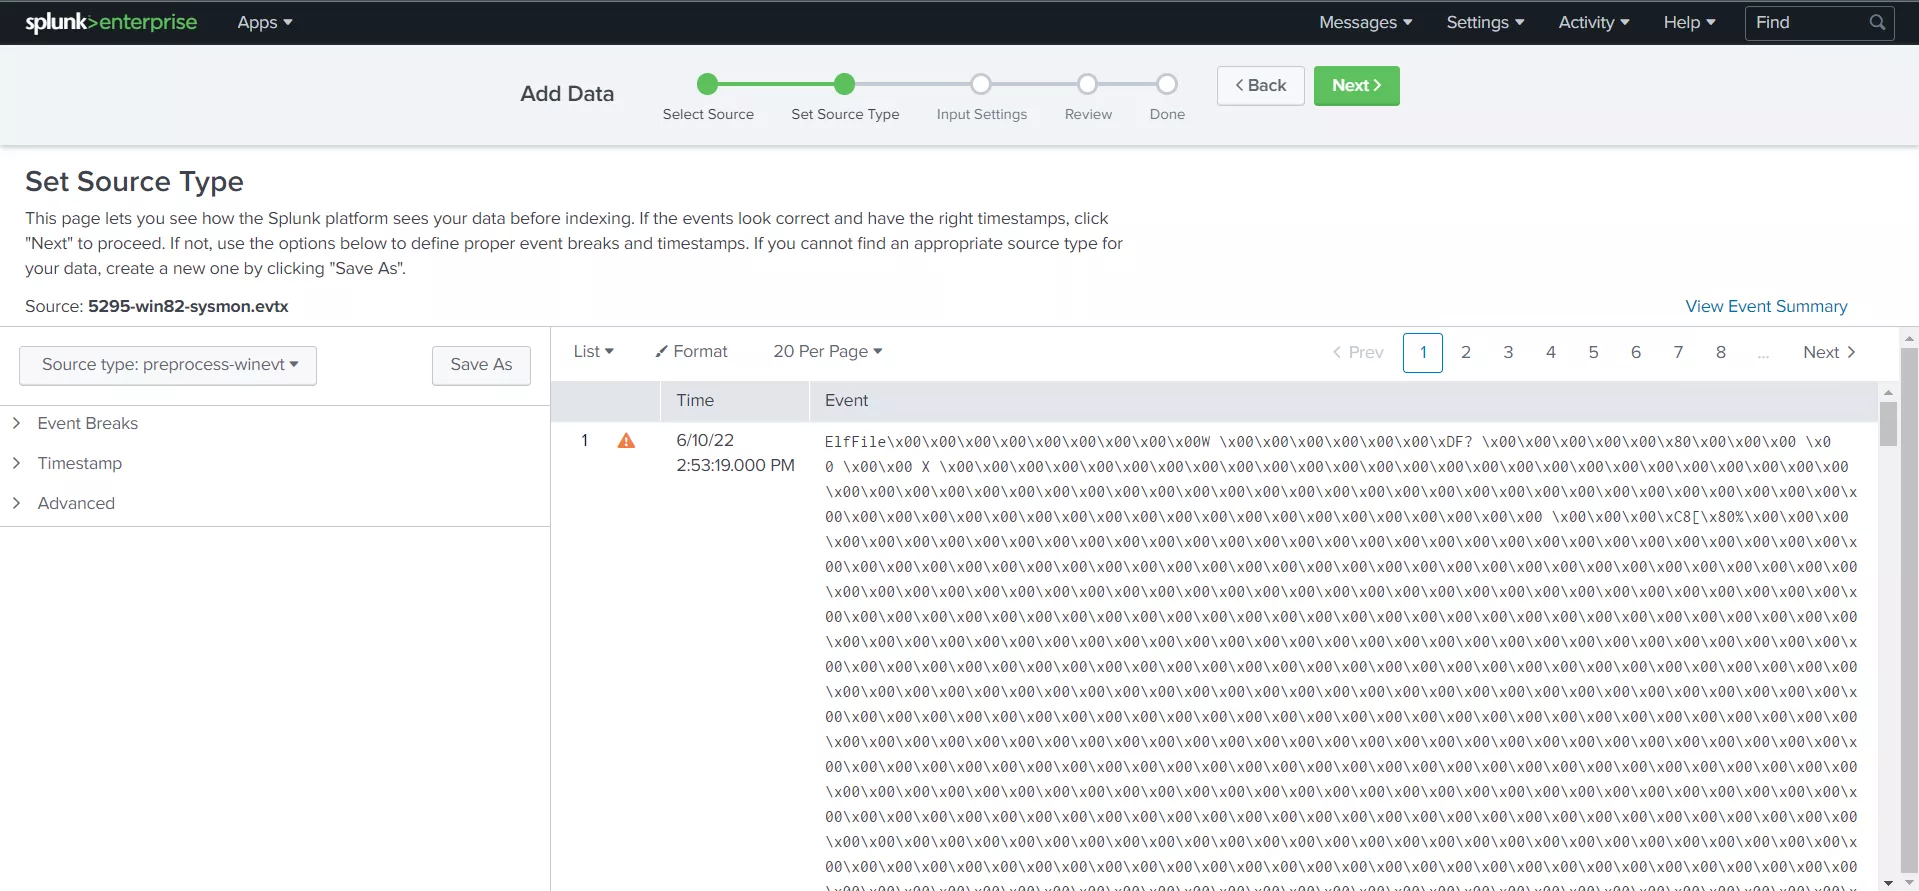Open the Help menu
The image size is (1919, 891).
coord(1689,22)
